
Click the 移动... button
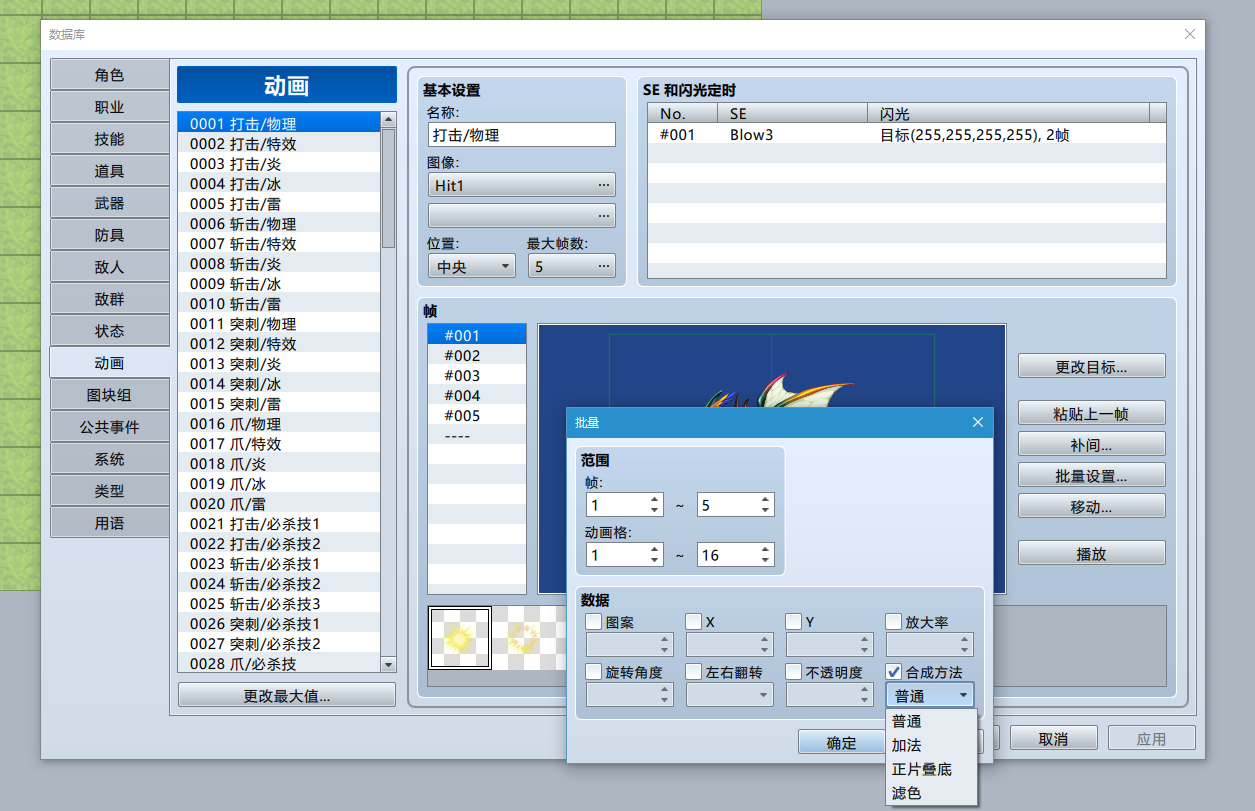[1092, 506]
